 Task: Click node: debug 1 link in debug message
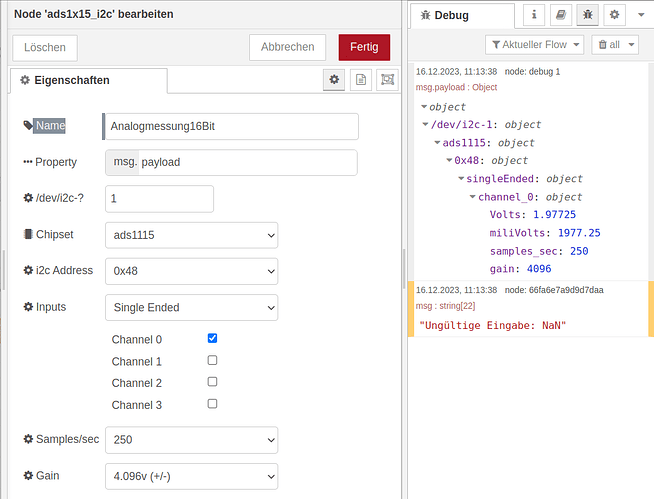[532, 72]
